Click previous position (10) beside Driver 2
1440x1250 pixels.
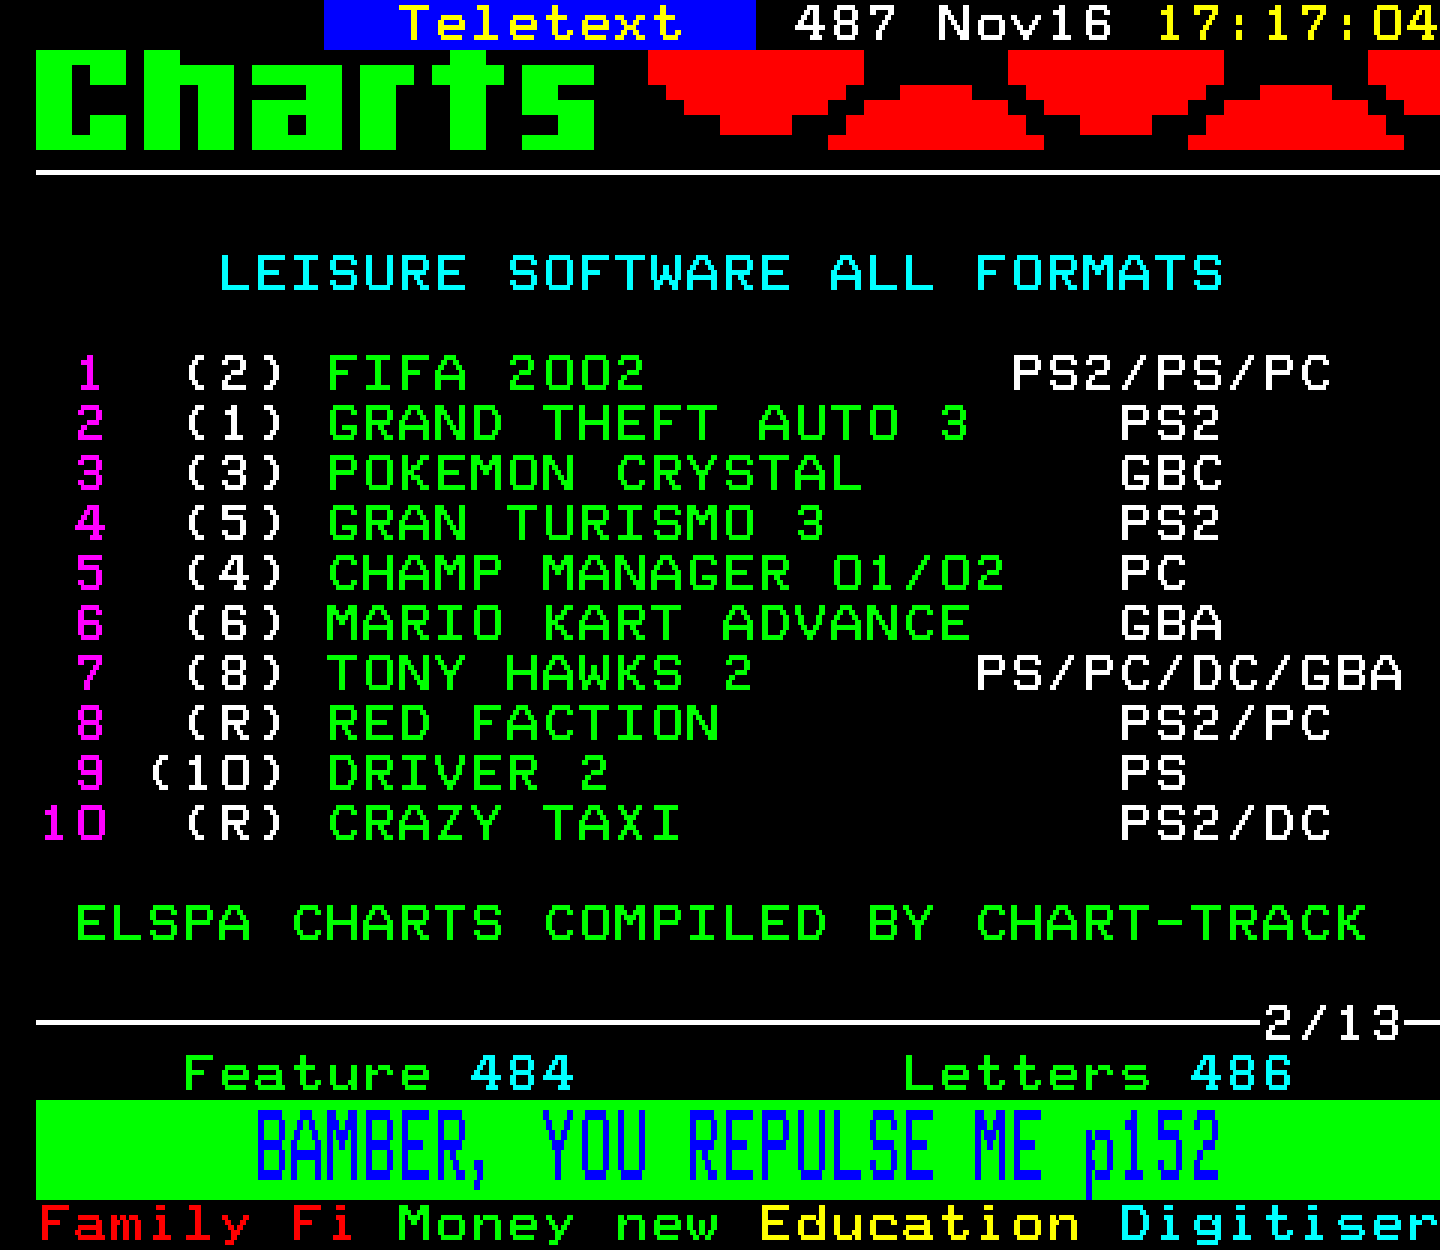pos(217,774)
